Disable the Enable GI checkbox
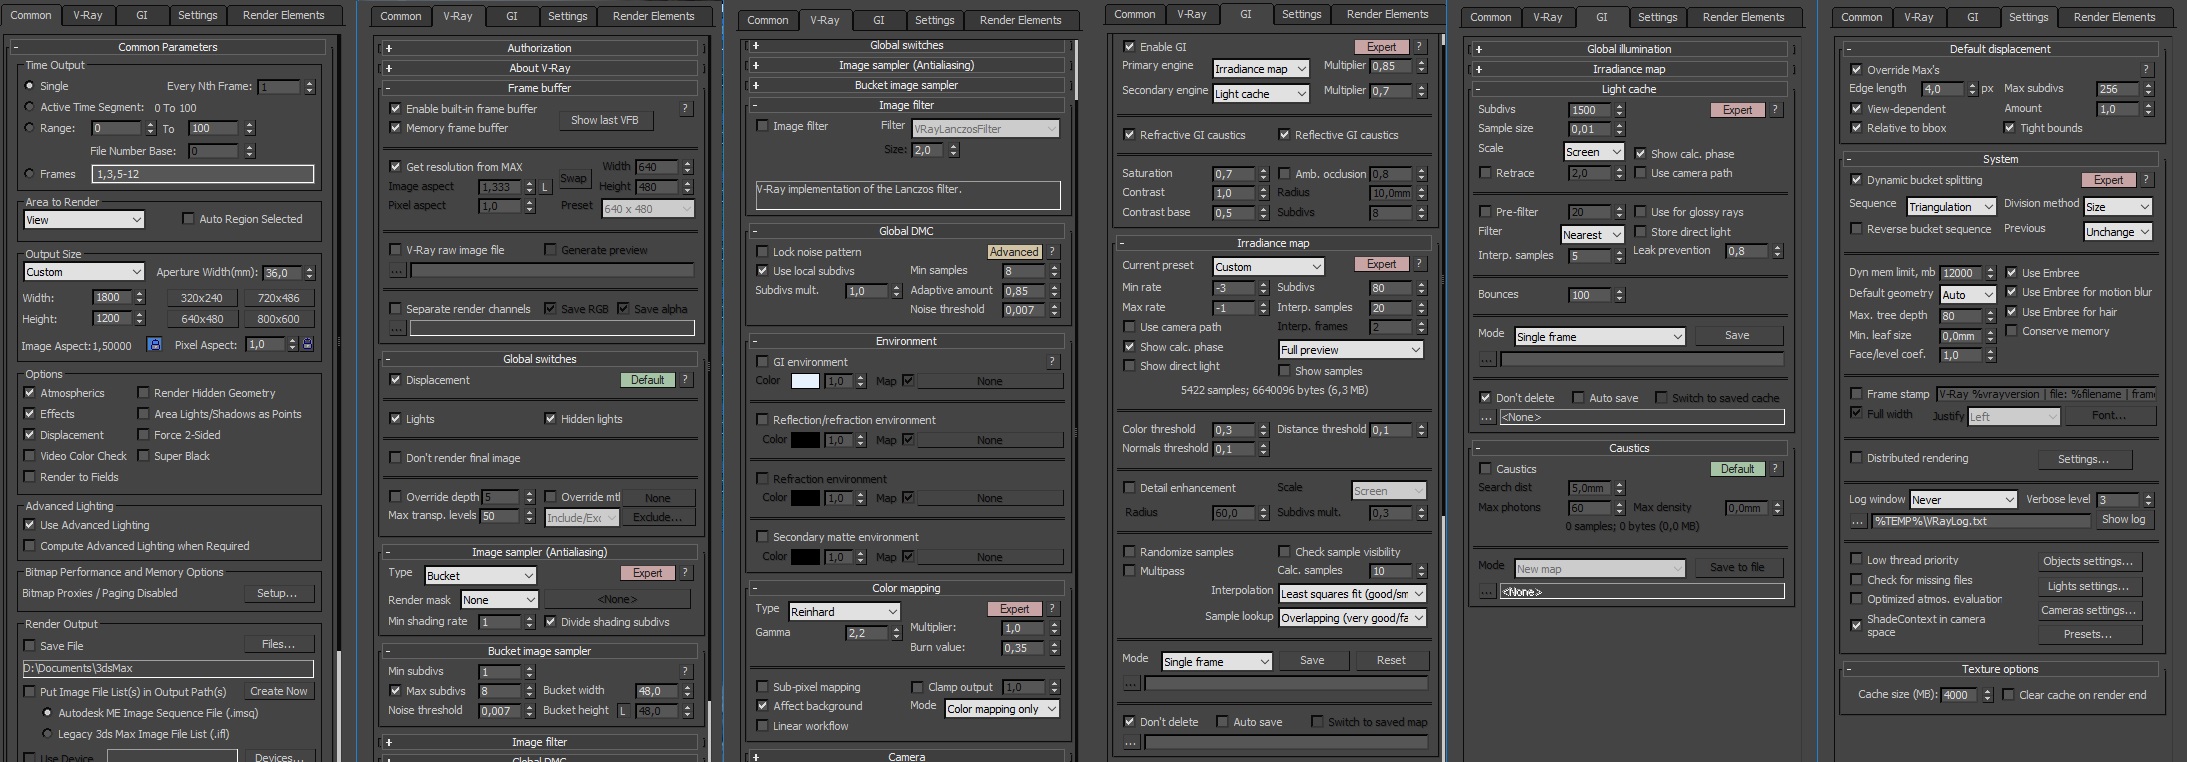 (x=1129, y=46)
